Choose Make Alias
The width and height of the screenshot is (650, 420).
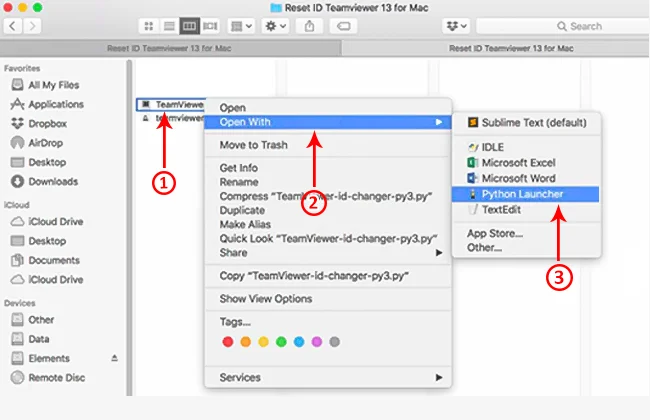(327, 224)
